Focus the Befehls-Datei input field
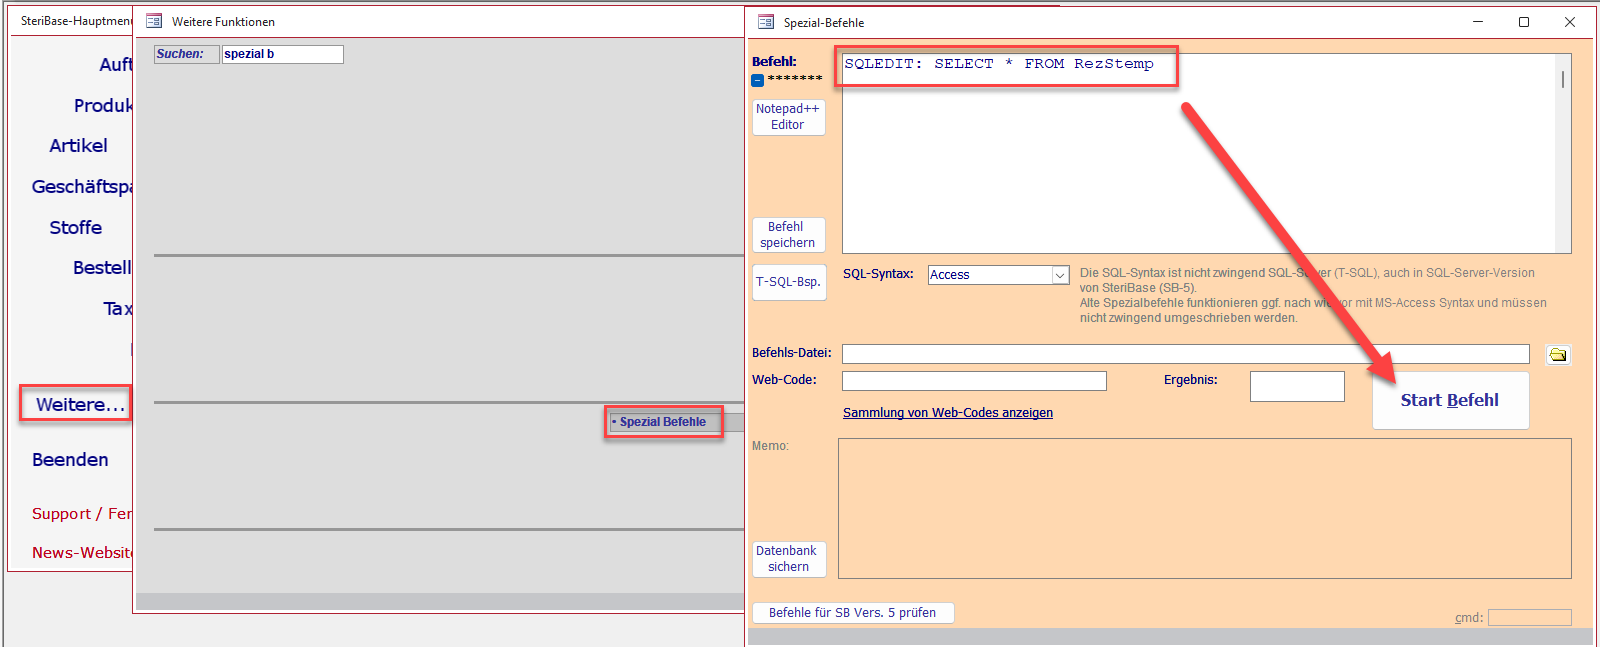Screen dimensions: 1600x647 tap(1186, 354)
